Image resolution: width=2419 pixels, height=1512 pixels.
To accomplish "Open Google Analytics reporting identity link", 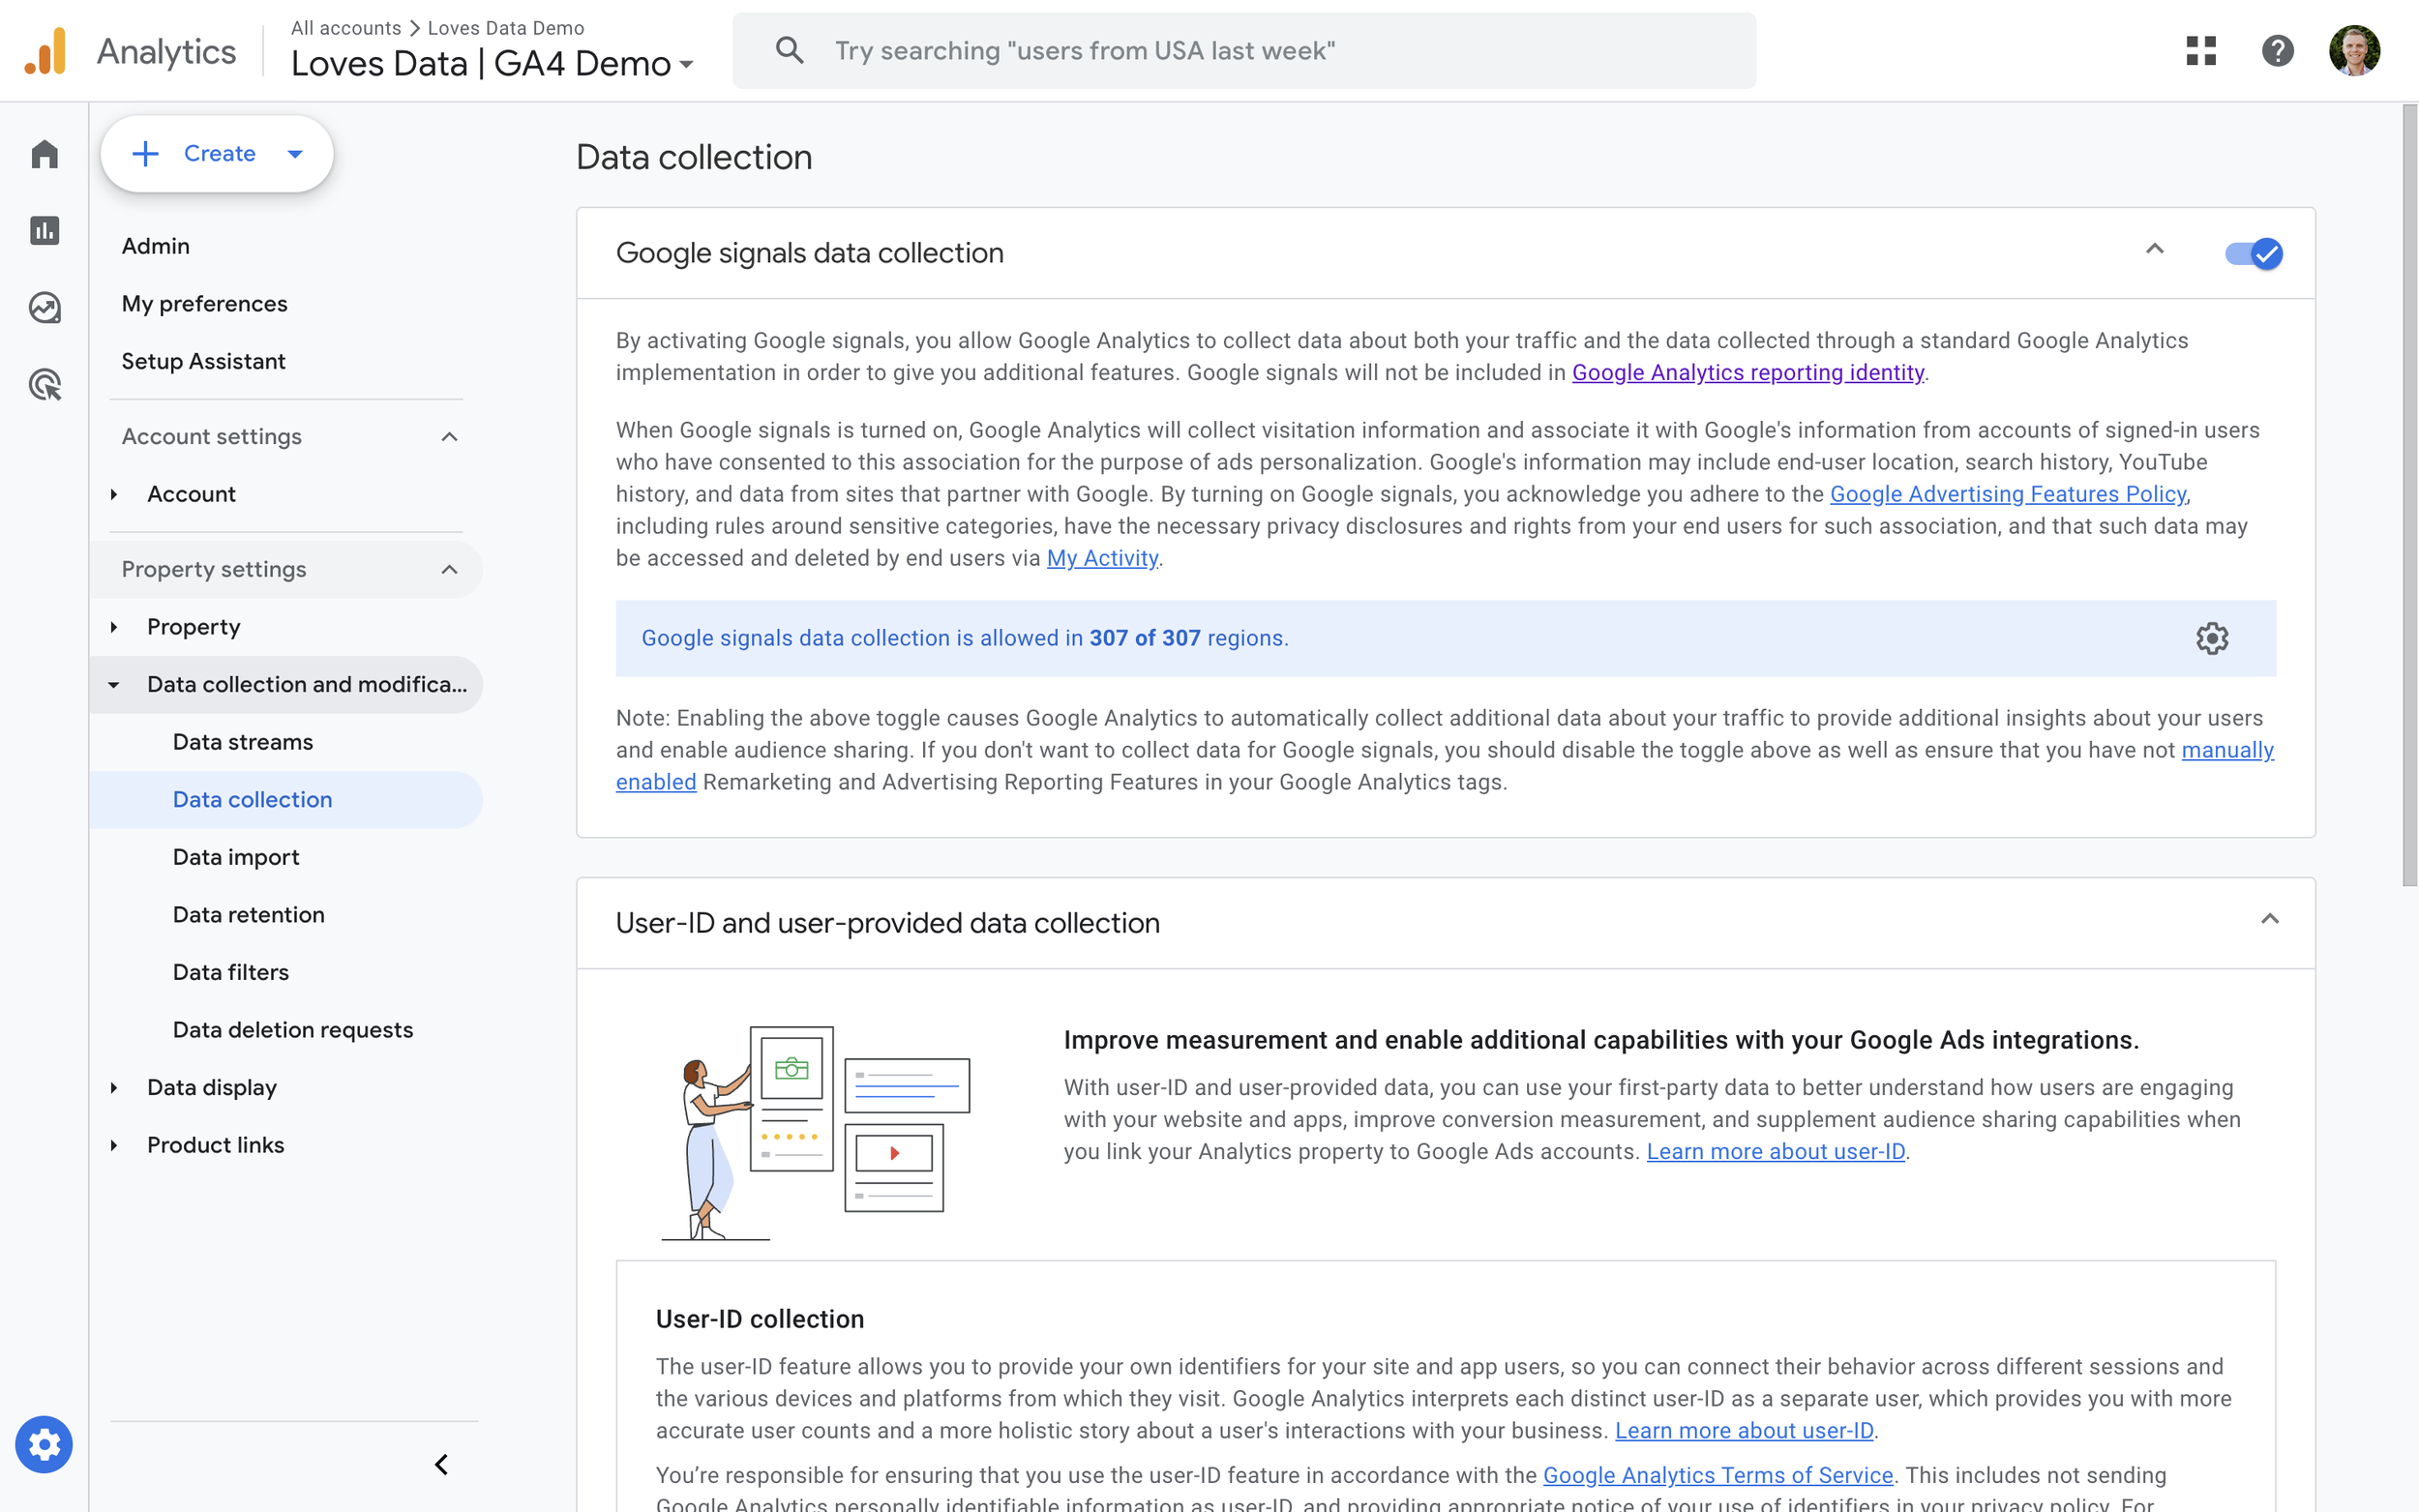I will 1748,373.
